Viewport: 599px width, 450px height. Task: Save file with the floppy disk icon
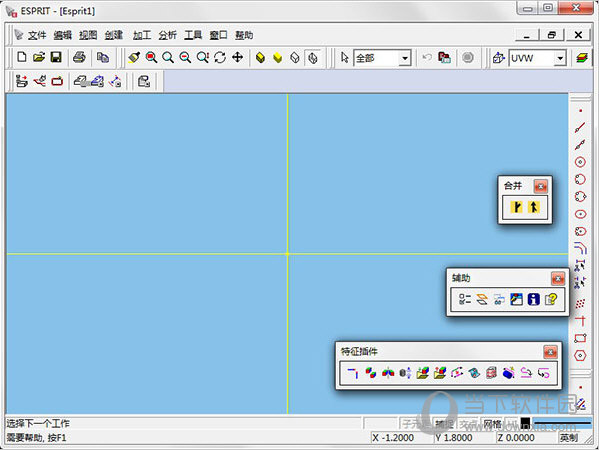click(x=56, y=57)
